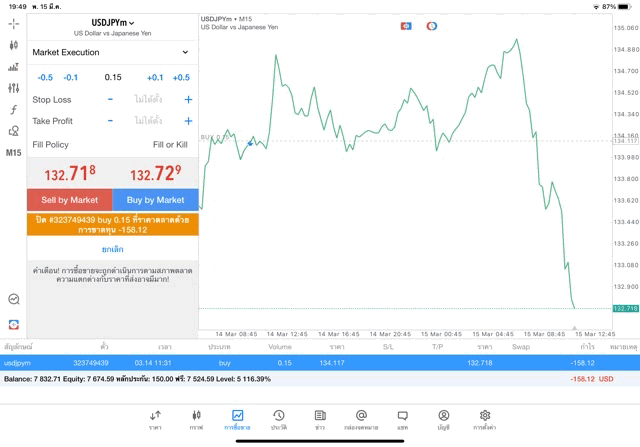Decrease volume by -0.1

(x=71, y=78)
